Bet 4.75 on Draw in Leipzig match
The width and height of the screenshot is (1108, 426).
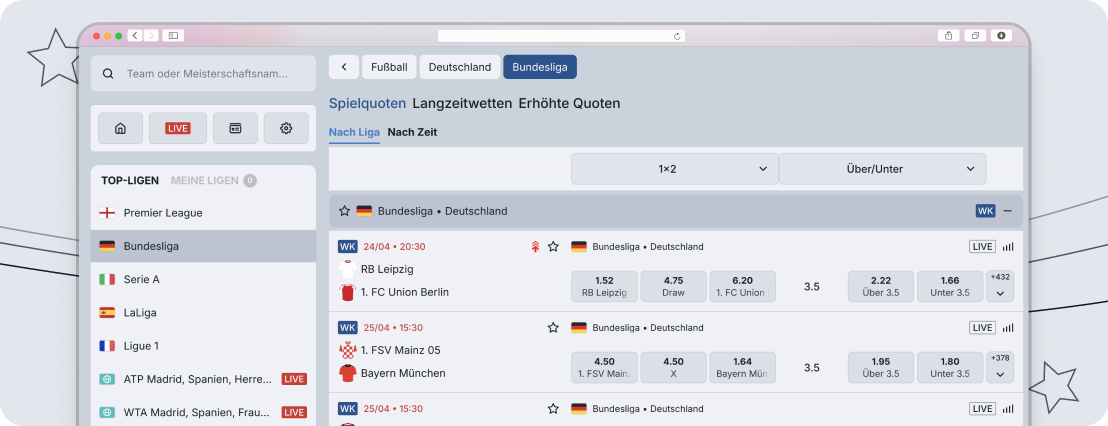click(x=673, y=286)
